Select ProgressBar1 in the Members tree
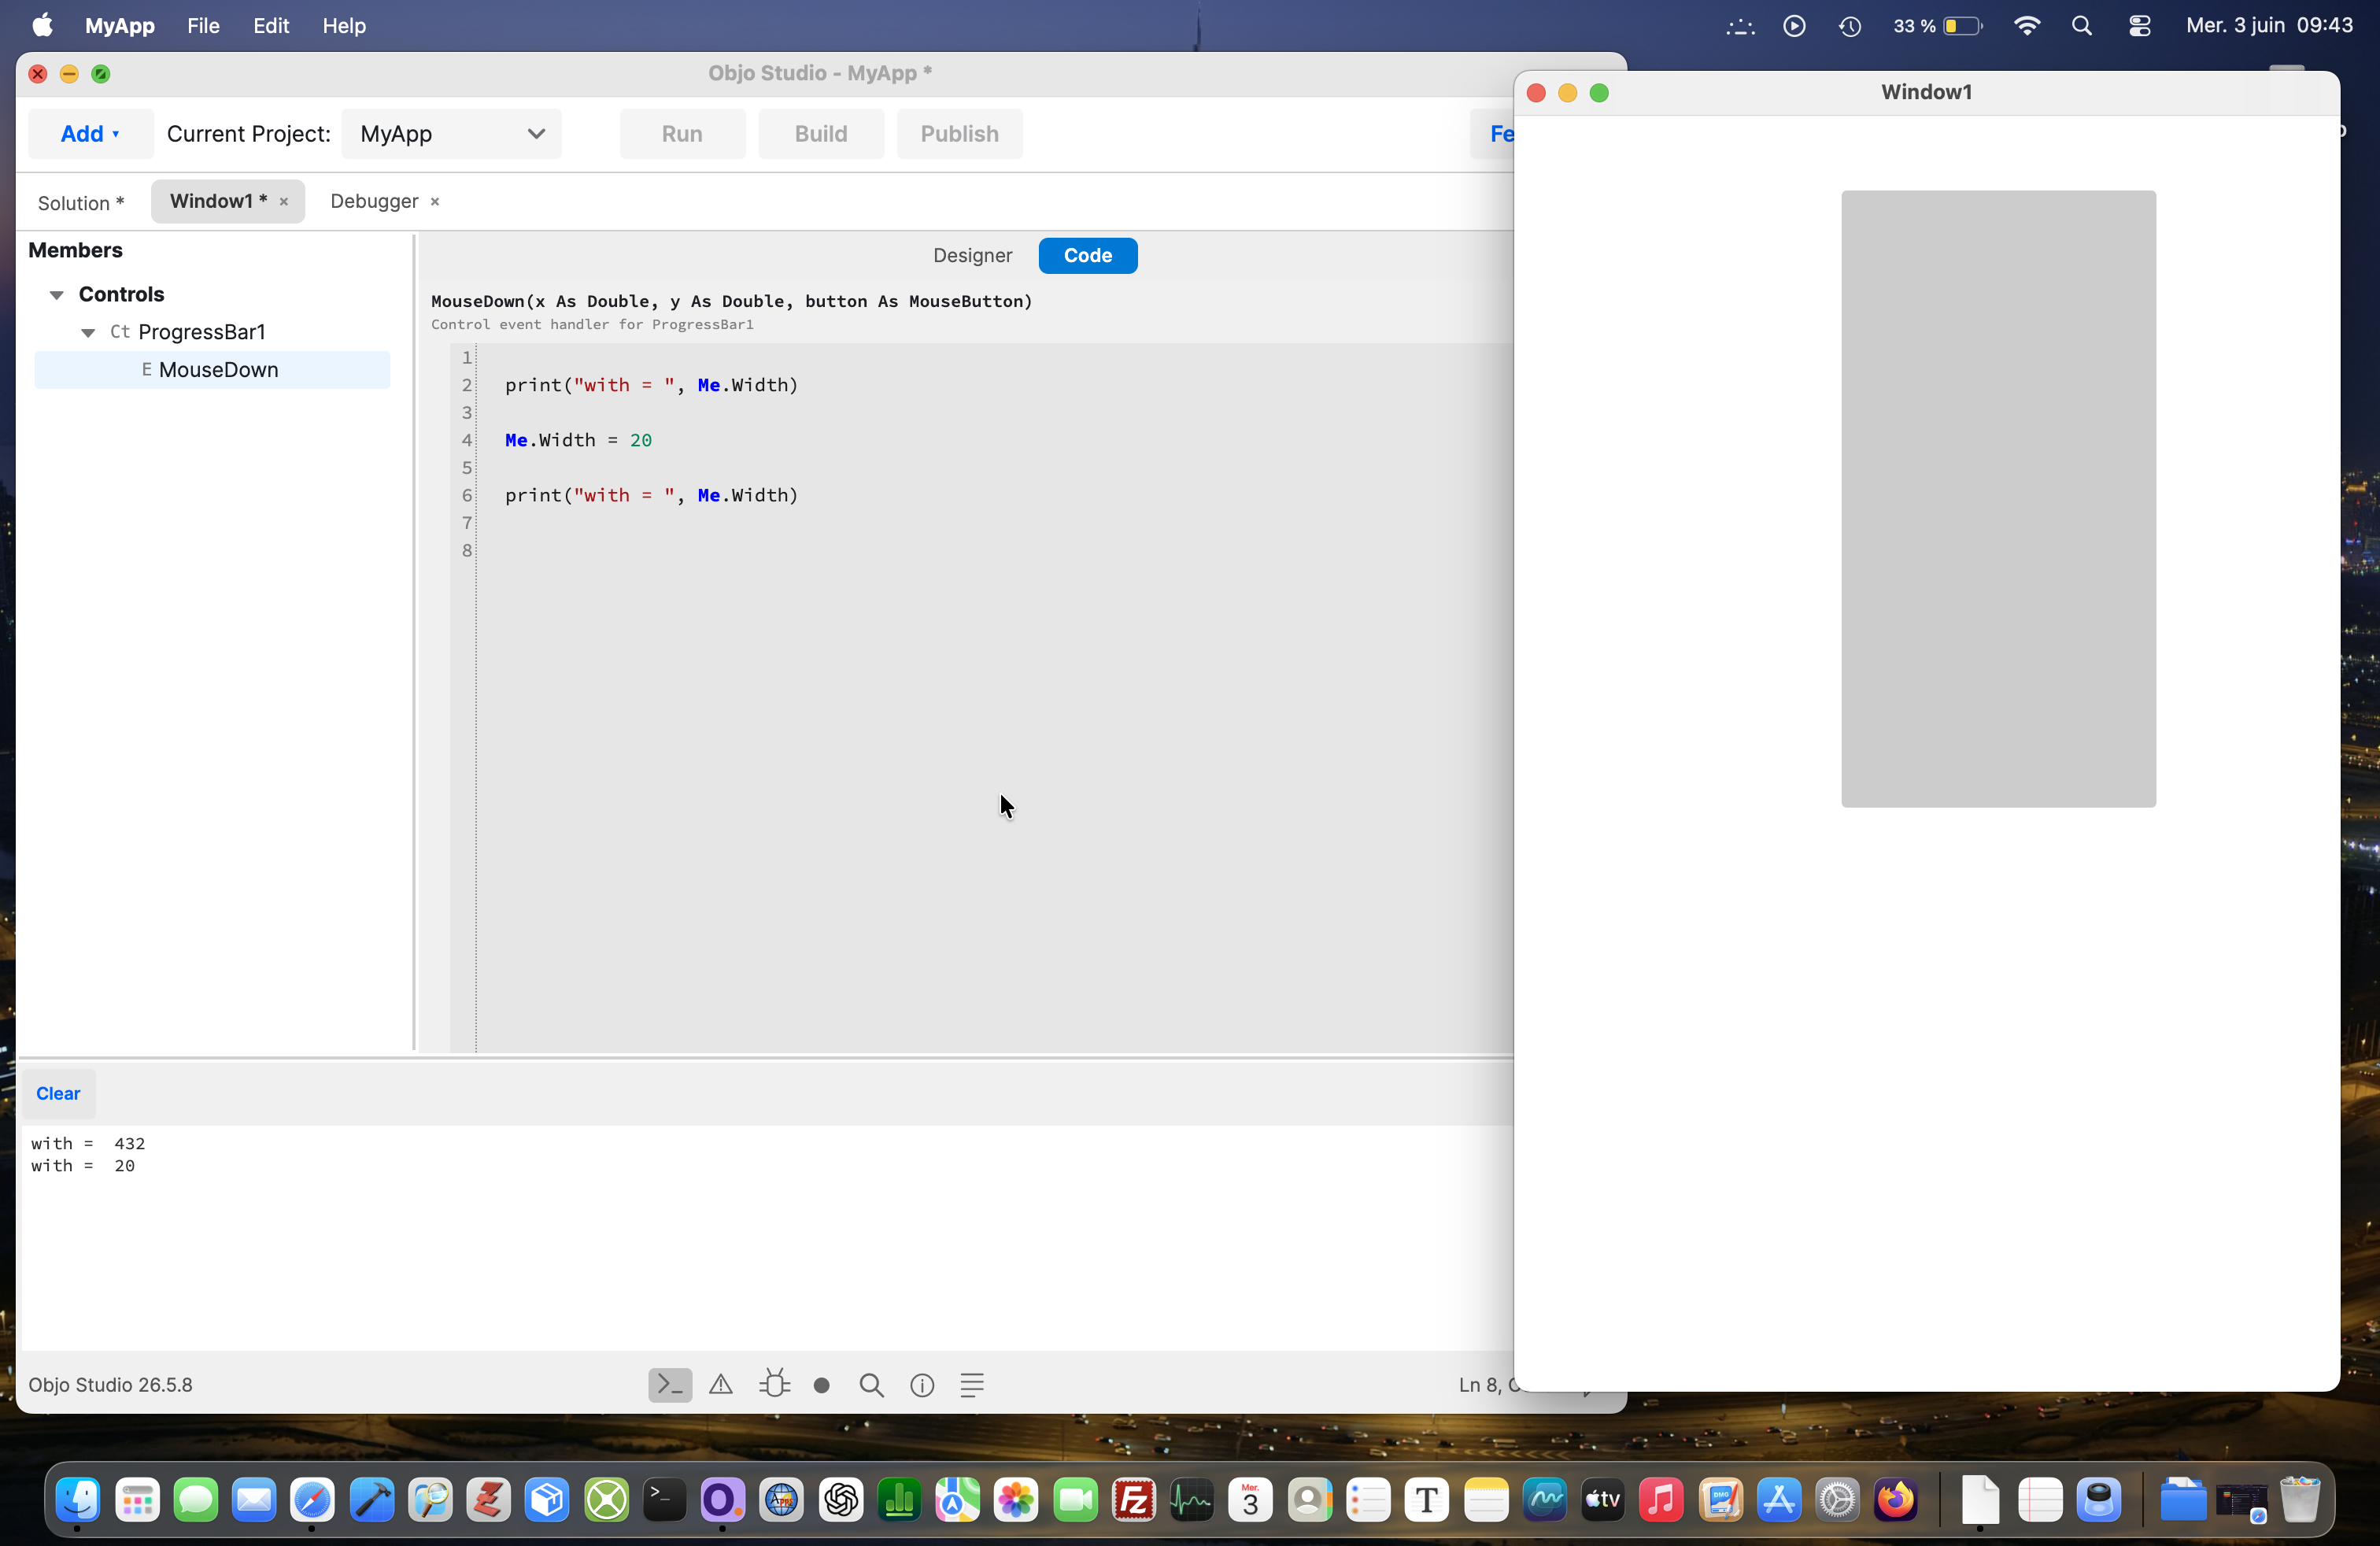Screen dimensions: 2380x1546 point(202,333)
